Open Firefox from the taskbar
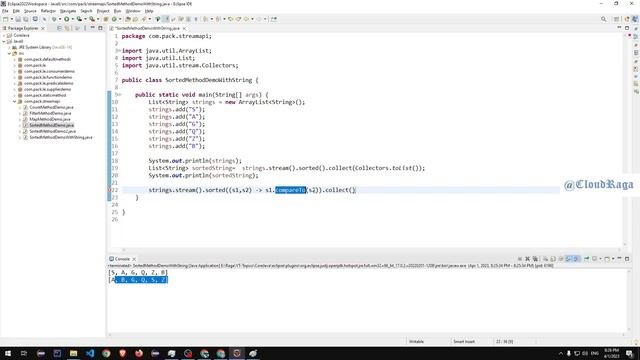The image size is (640, 360). [x=139, y=353]
